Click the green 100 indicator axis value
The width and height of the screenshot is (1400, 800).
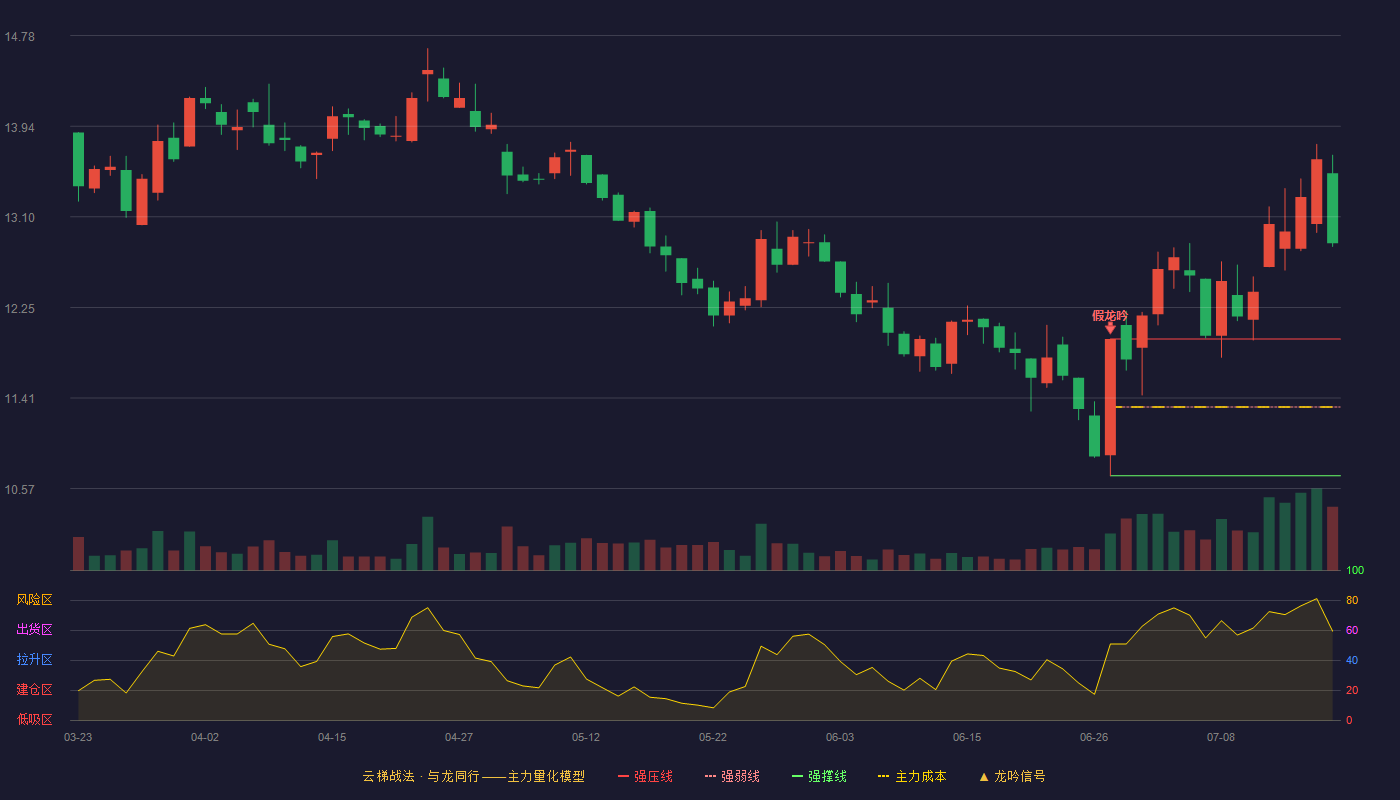[1355, 571]
